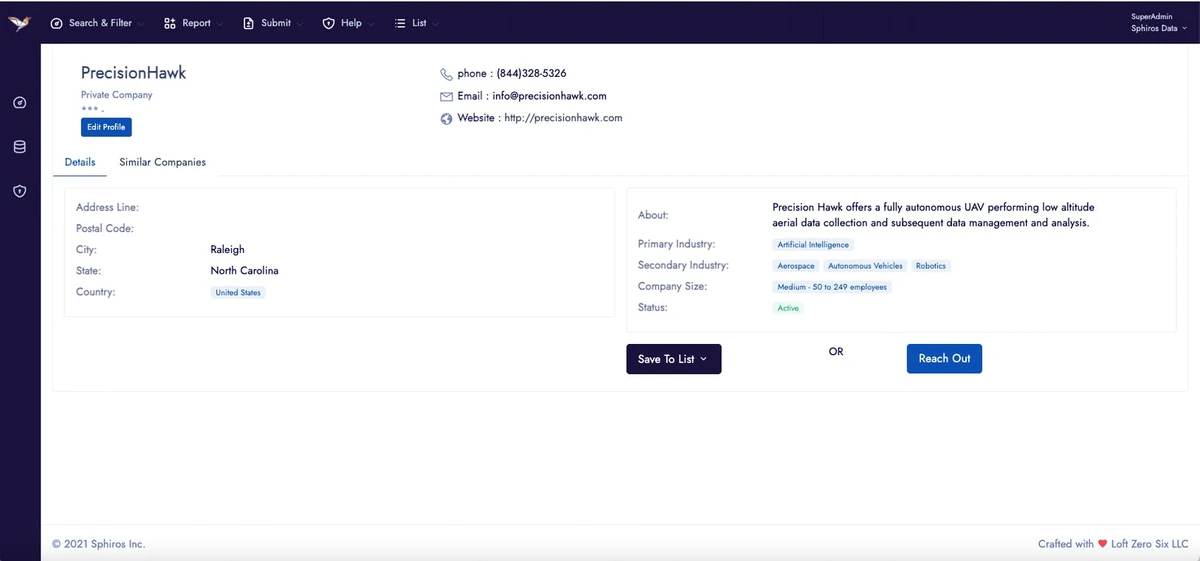The image size is (1200, 561).
Task: Click the website globe icon
Action: coord(446,118)
